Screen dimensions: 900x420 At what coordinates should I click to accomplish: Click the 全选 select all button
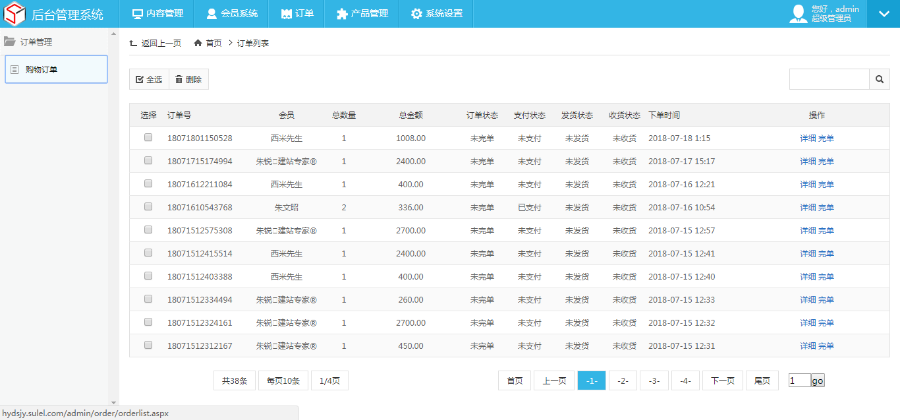pyautogui.click(x=148, y=79)
